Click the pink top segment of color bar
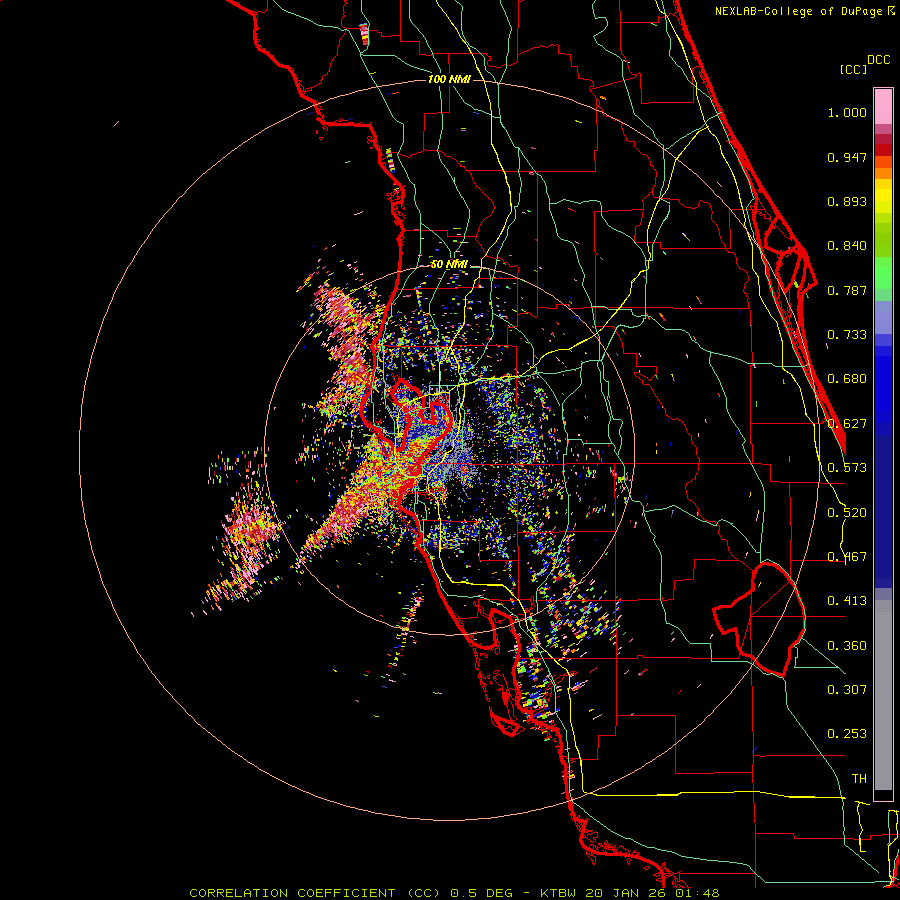Viewport: 900px width, 900px height. pos(883,107)
